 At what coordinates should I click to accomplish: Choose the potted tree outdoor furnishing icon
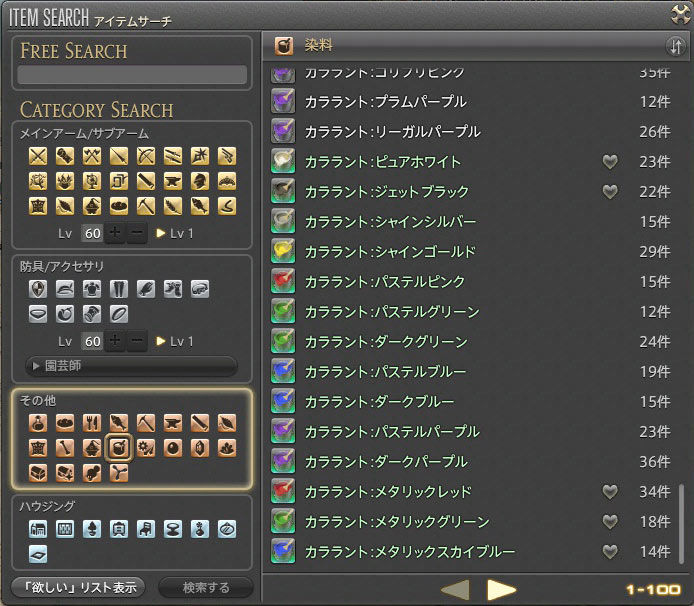click(92, 529)
